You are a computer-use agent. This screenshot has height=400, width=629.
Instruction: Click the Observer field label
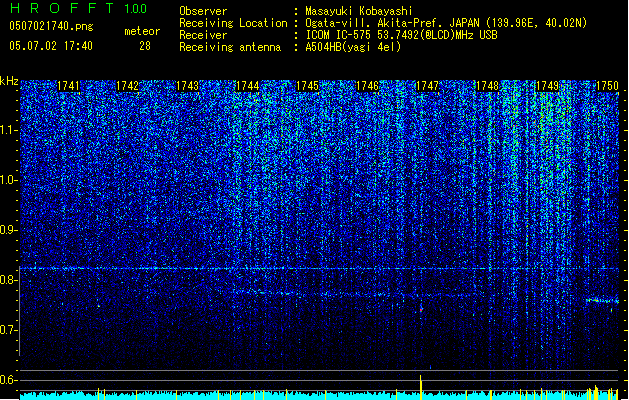(203, 11)
